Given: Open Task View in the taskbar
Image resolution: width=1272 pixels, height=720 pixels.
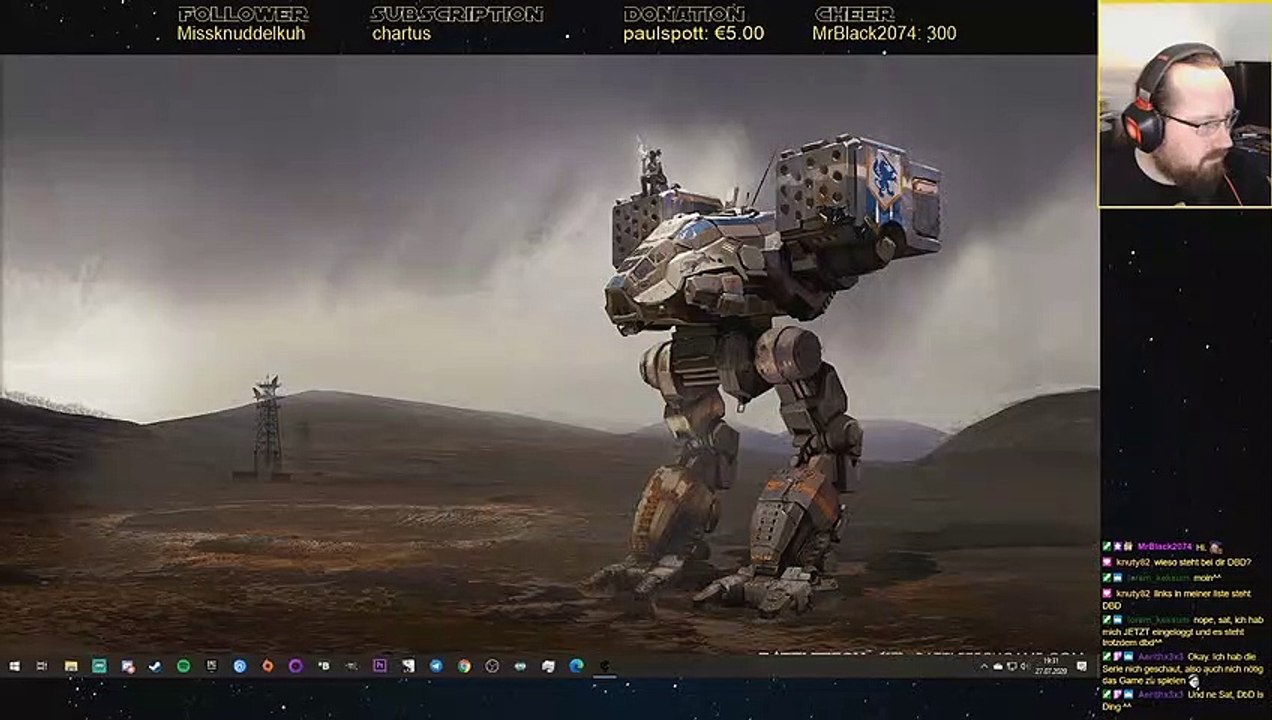Looking at the screenshot, I should tap(42, 666).
